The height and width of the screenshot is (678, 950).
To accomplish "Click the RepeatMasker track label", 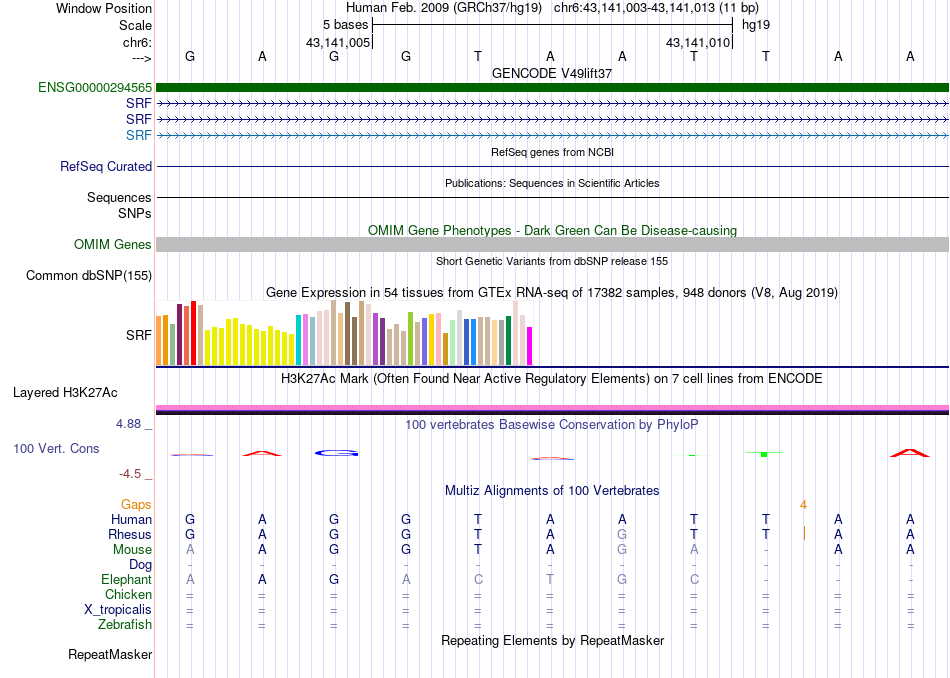I will pos(110,654).
